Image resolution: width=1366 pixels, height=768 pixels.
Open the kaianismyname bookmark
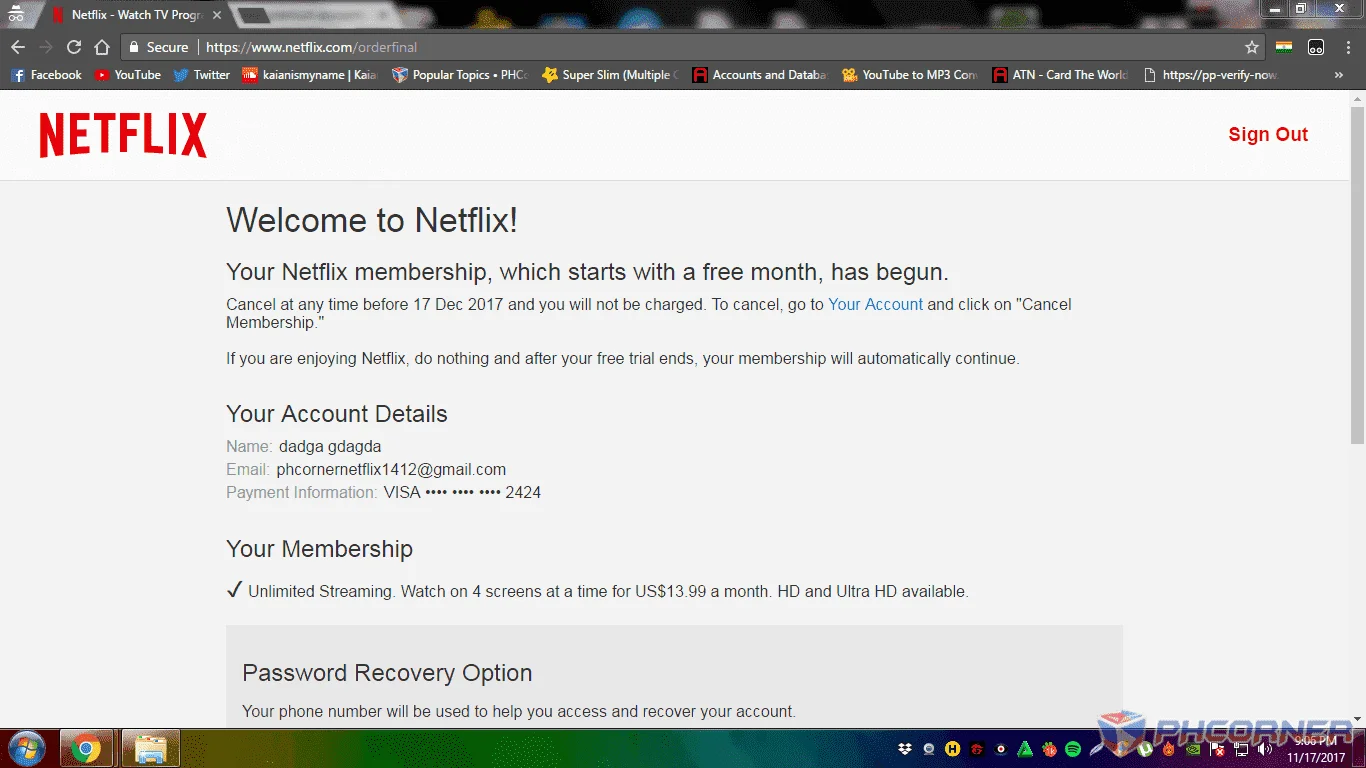tap(310, 75)
